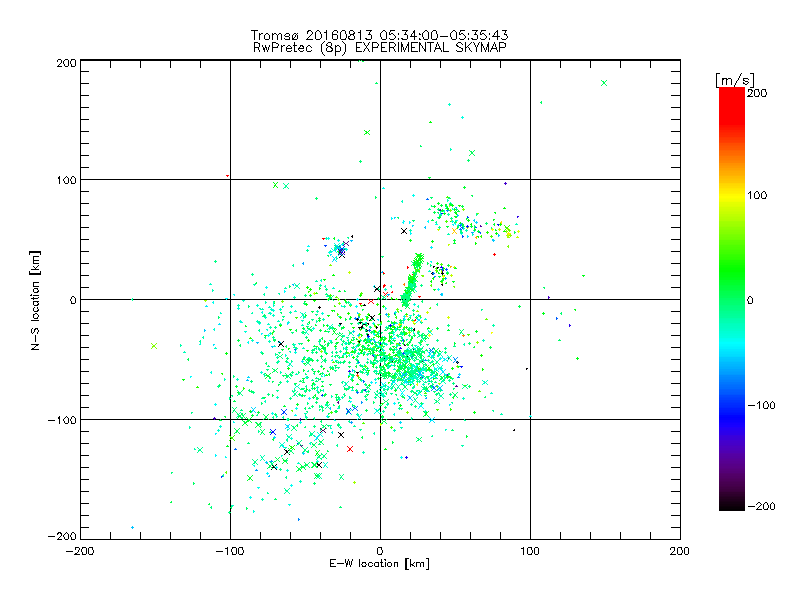Click the "[m/s]" colorbar unit label

[x=734, y=80]
